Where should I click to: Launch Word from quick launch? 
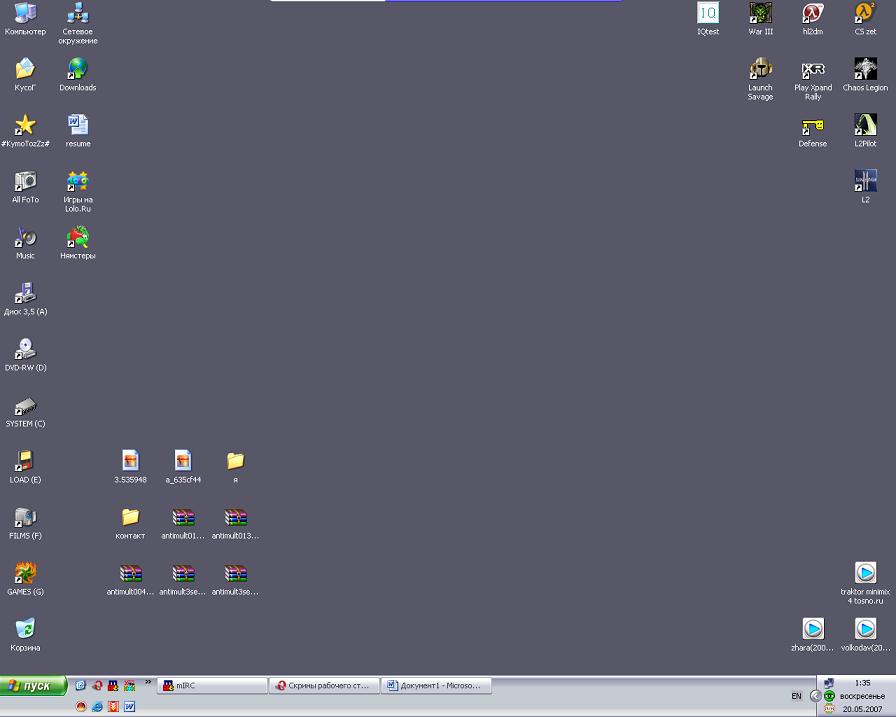click(130, 707)
